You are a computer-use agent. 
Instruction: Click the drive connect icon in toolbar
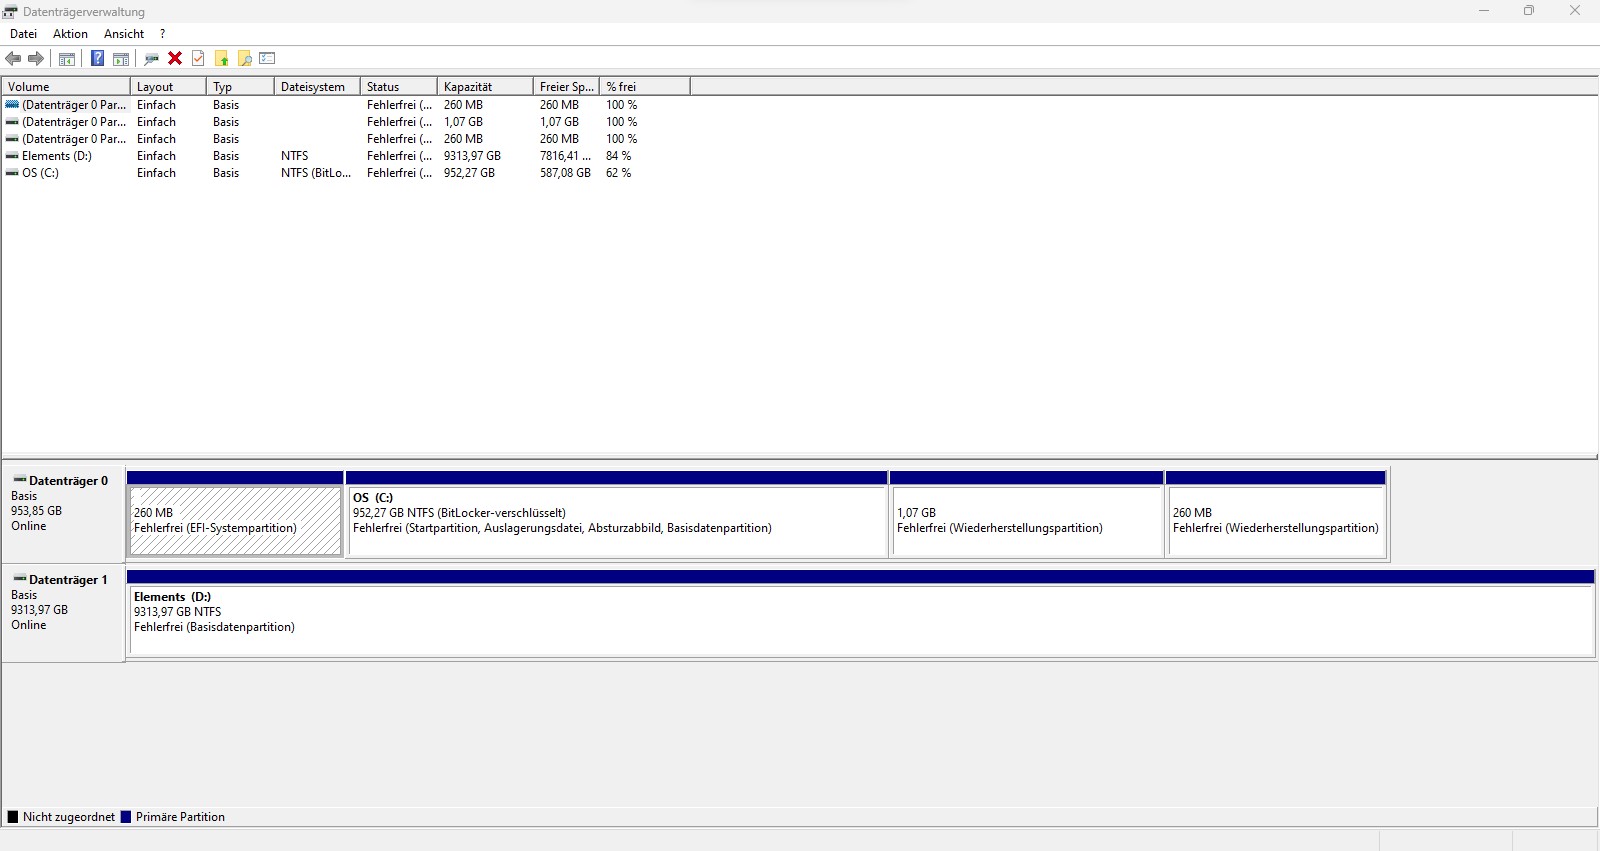click(152, 59)
